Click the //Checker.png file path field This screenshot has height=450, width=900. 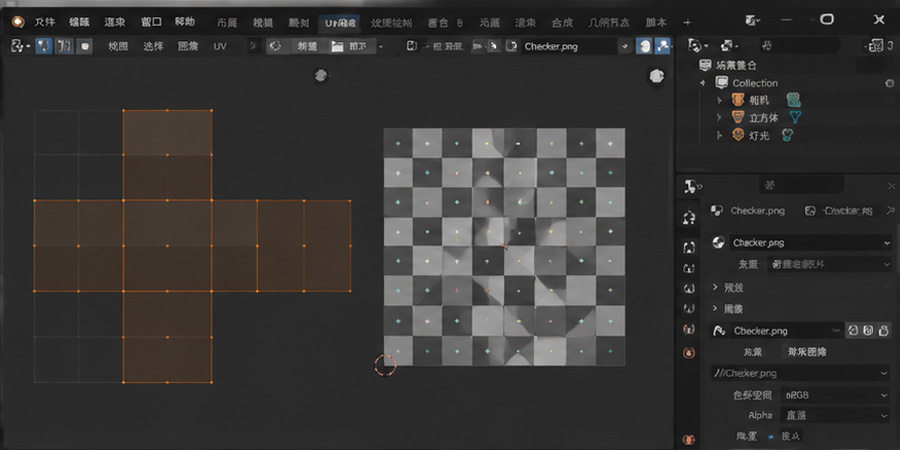click(x=801, y=373)
